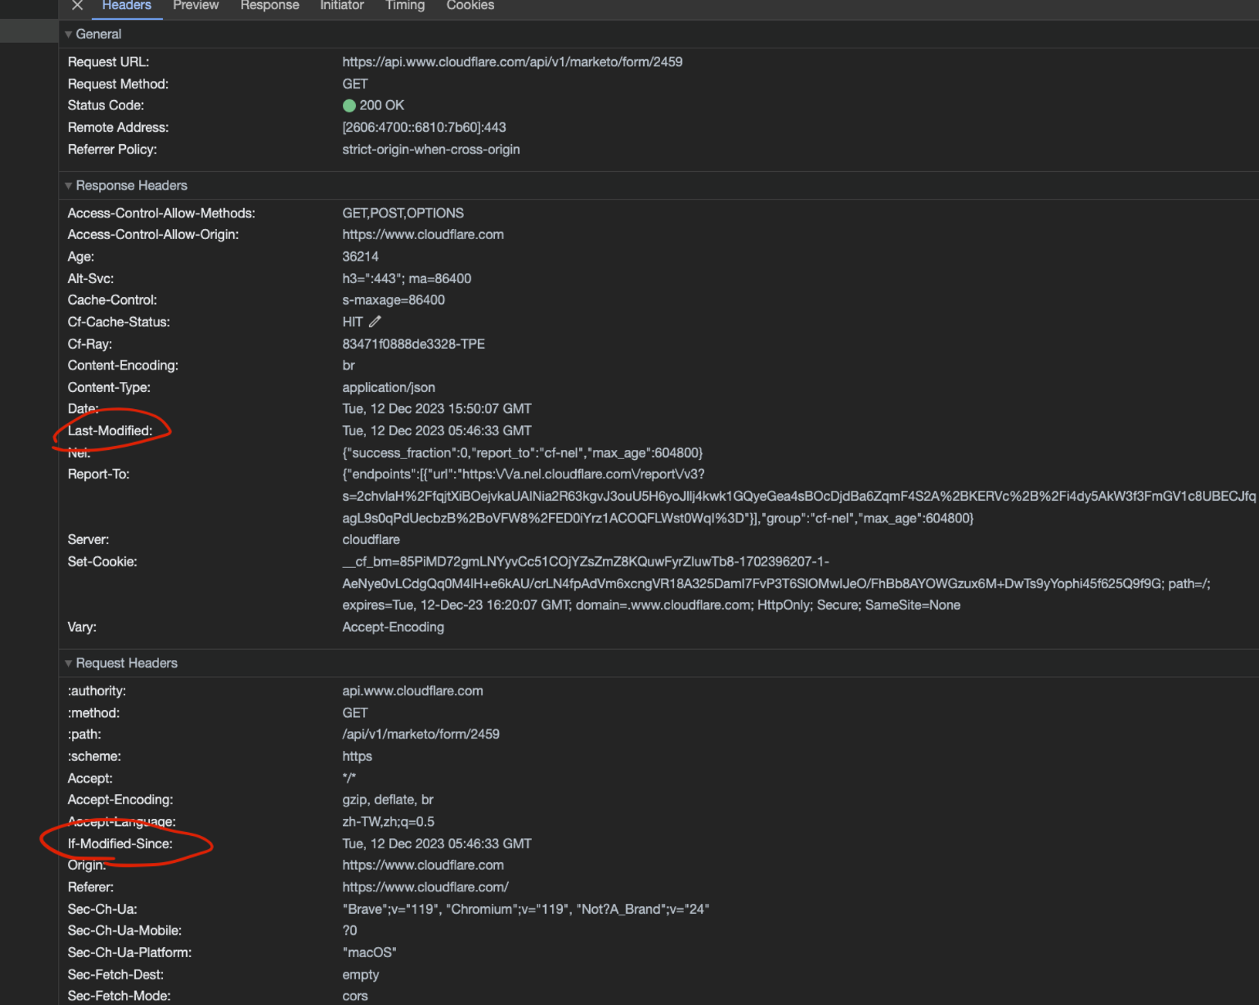
Task: Click the Remote Address value
Action: coord(424,128)
